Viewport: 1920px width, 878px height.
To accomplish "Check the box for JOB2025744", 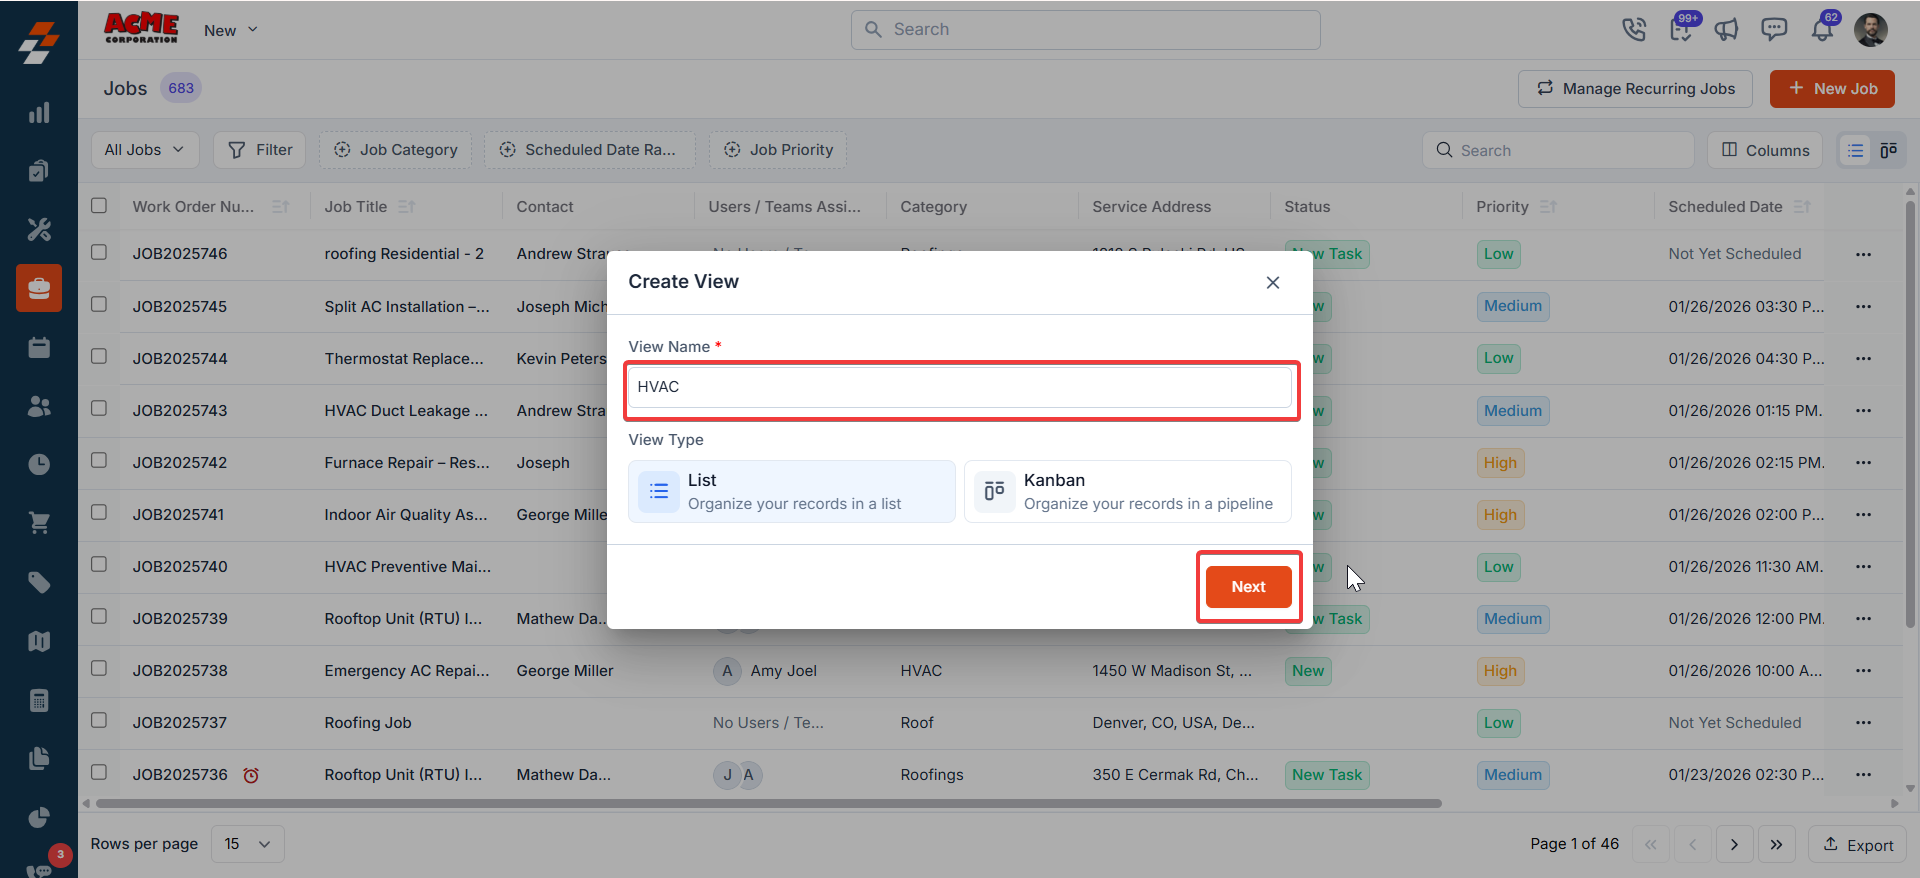I will point(99,357).
